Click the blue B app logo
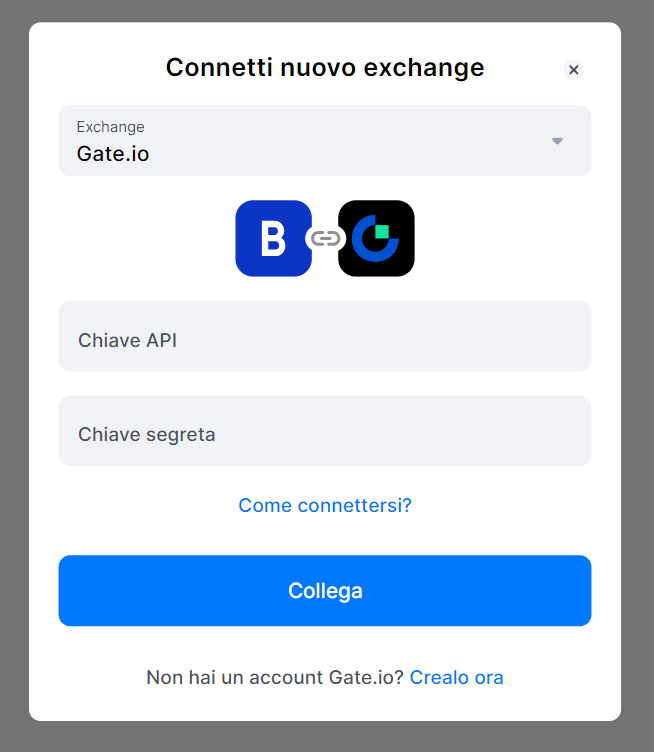 272,238
